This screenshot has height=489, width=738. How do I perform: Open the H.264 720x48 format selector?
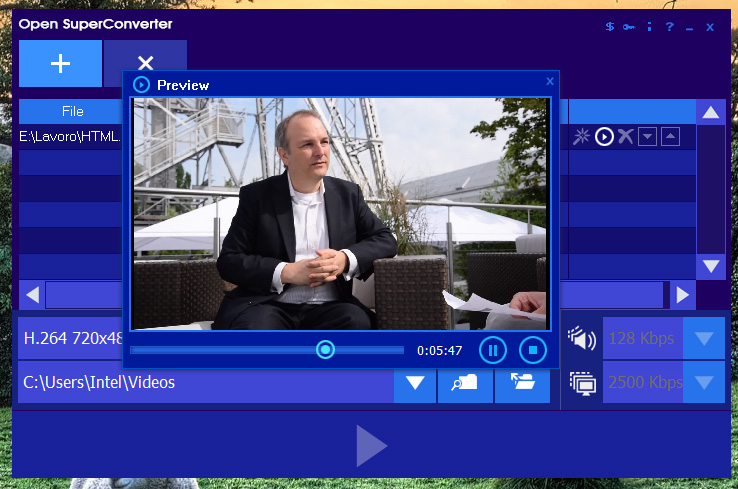point(71,338)
